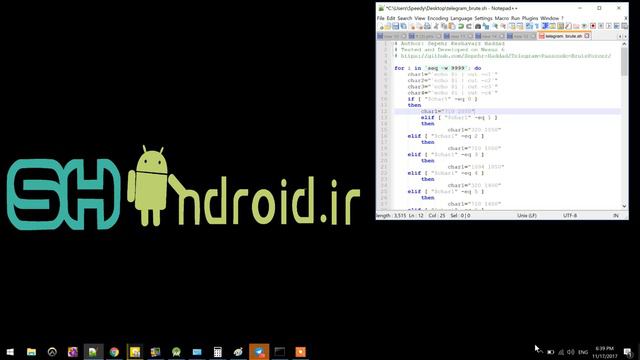Open Find with the binoculars icon
This screenshot has width=640, height=360.
(x=478, y=26)
